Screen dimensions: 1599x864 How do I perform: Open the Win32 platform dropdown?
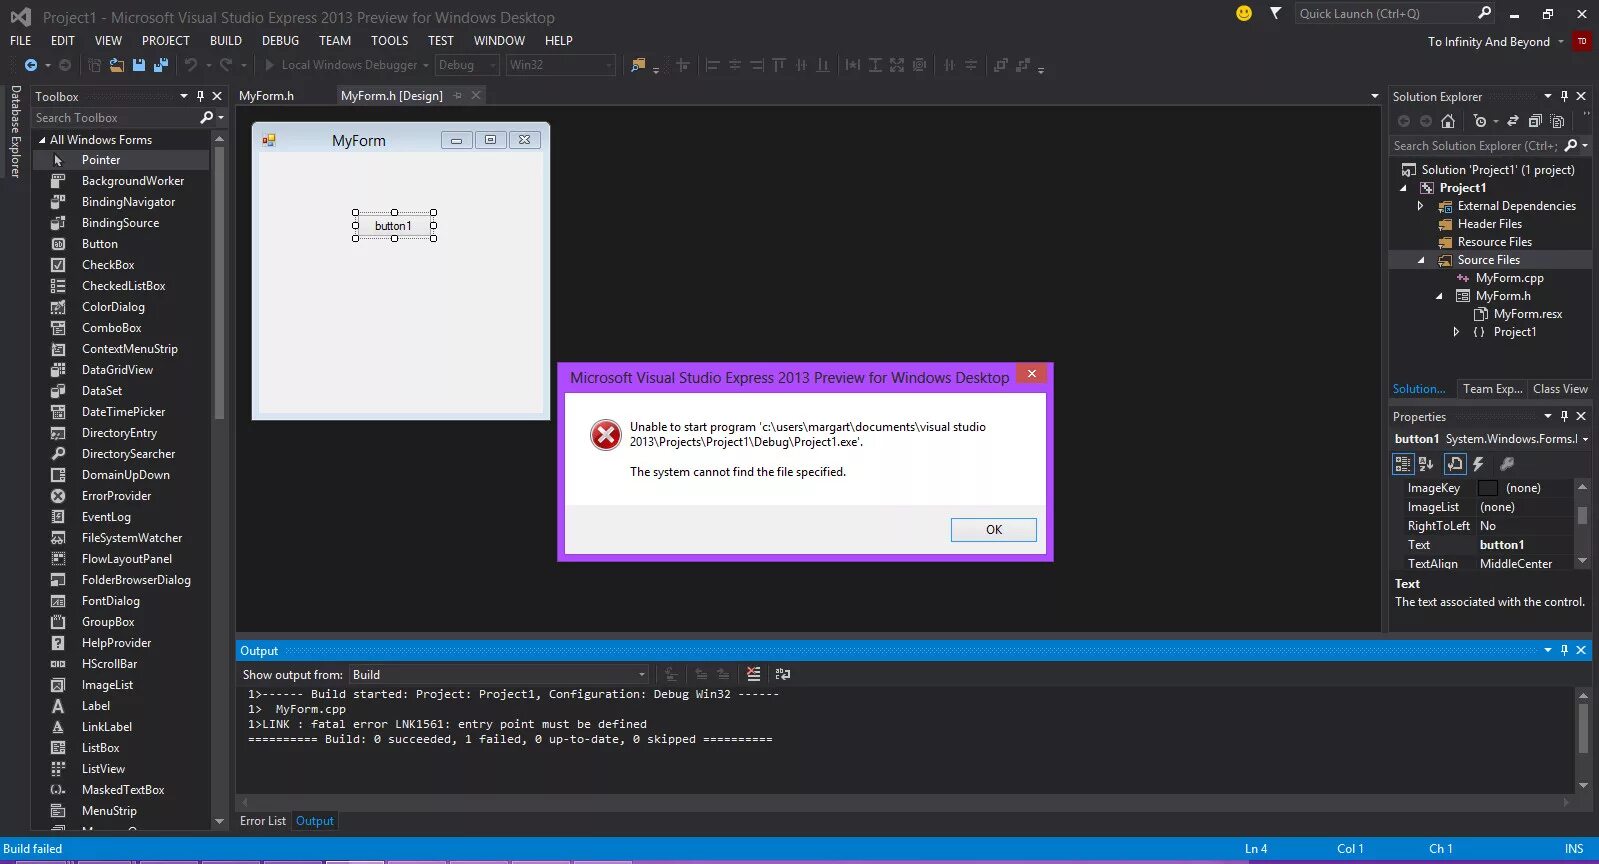pyautogui.click(x=560, y=65)
